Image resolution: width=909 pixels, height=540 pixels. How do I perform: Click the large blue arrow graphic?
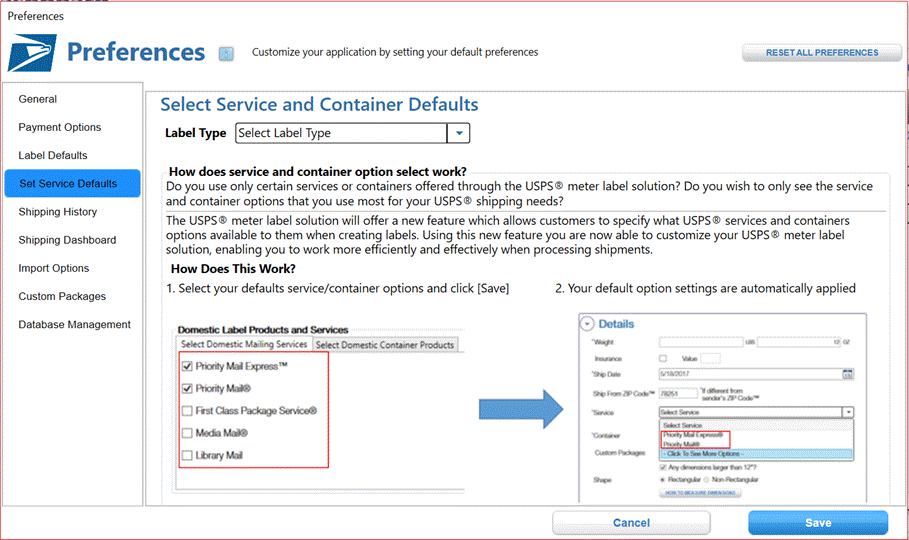(520, 411)
